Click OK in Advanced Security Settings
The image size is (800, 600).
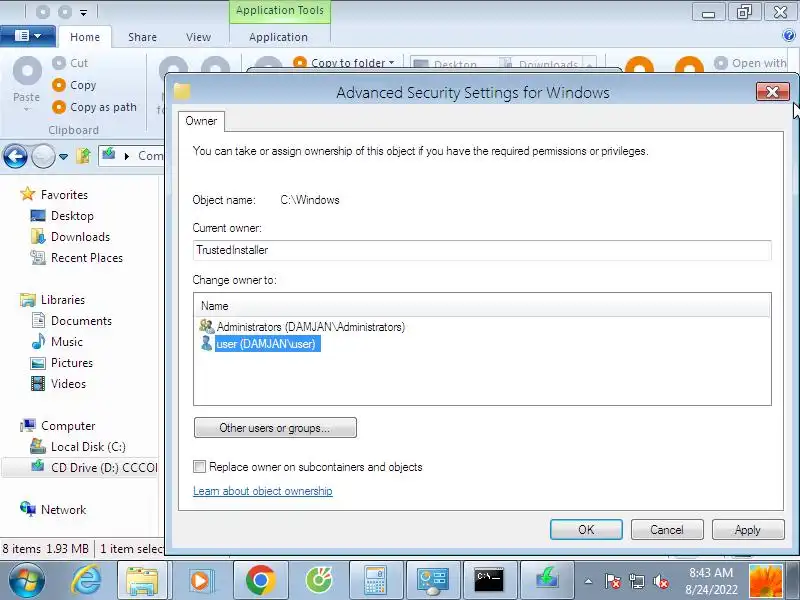[x=586, y=530]
